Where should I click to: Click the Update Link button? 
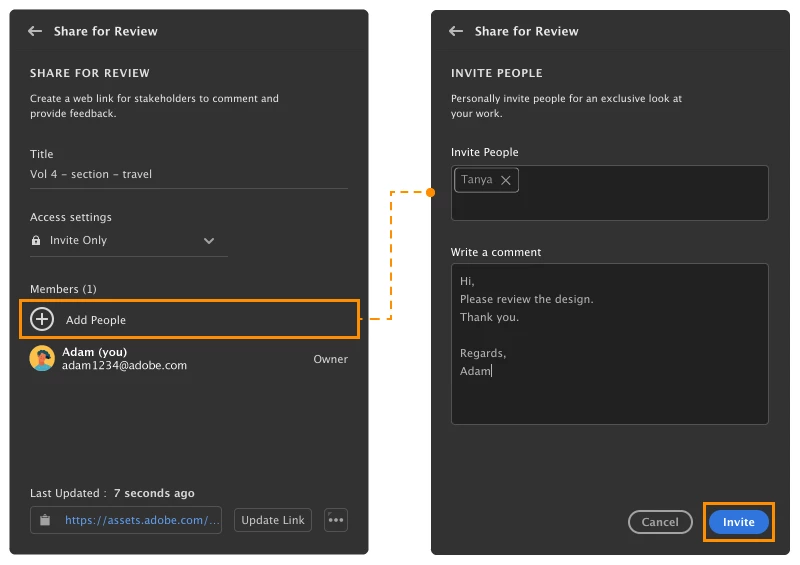coord(273,520)
